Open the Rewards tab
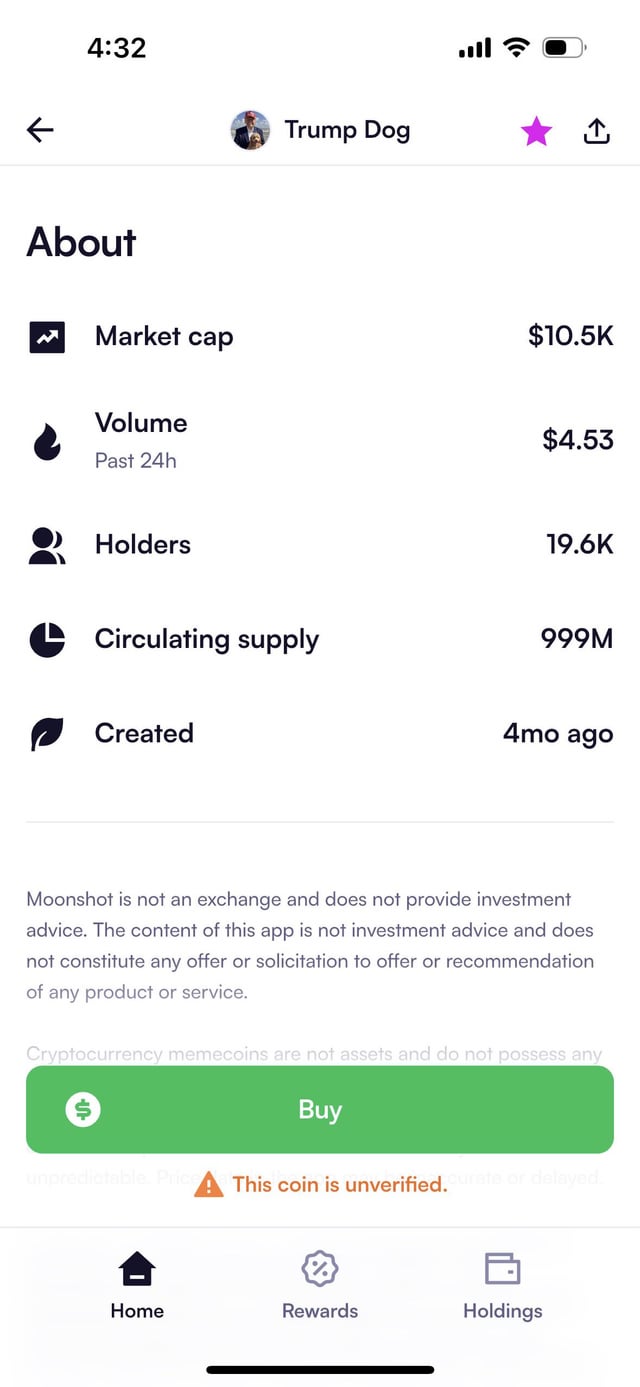640x1387 pixels. 320,1286
